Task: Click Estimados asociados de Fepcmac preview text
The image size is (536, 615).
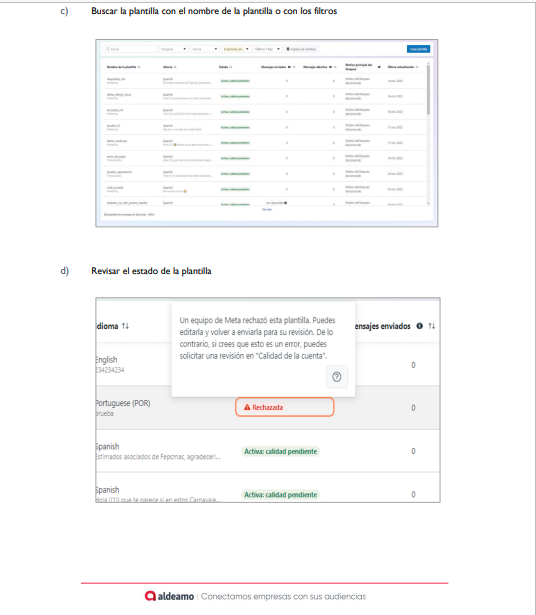Action: [x=158, y=457]
